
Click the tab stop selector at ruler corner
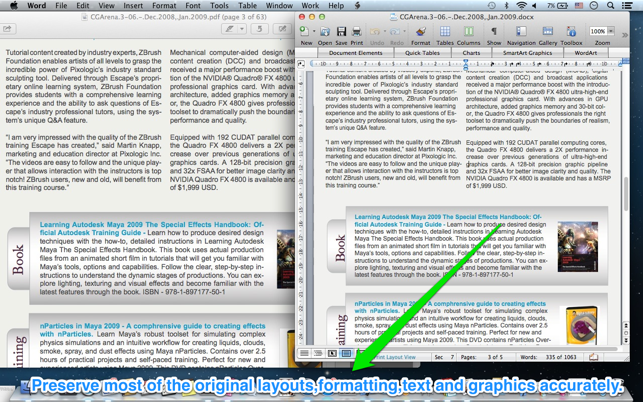coord(301,64)
